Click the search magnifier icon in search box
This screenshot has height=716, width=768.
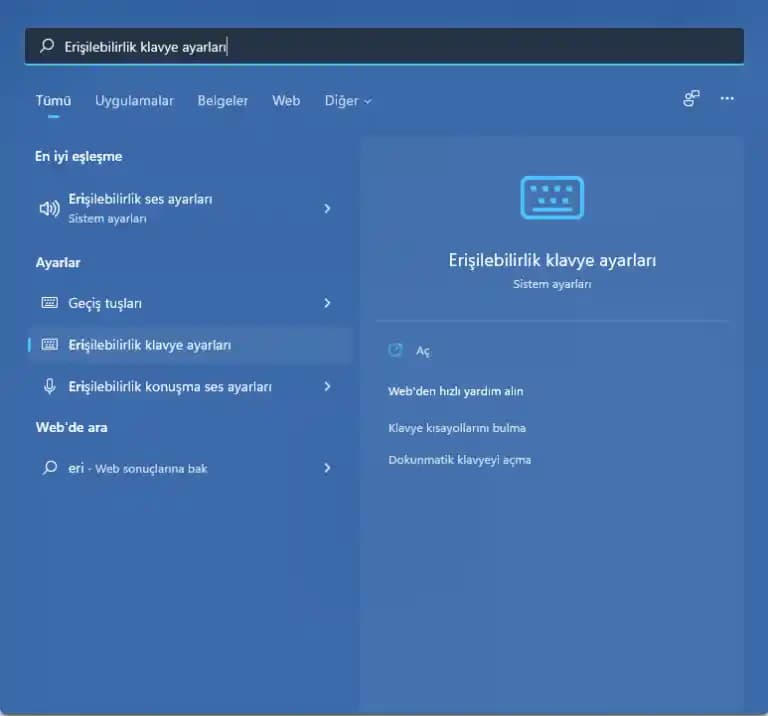click(x=47, y=46)
